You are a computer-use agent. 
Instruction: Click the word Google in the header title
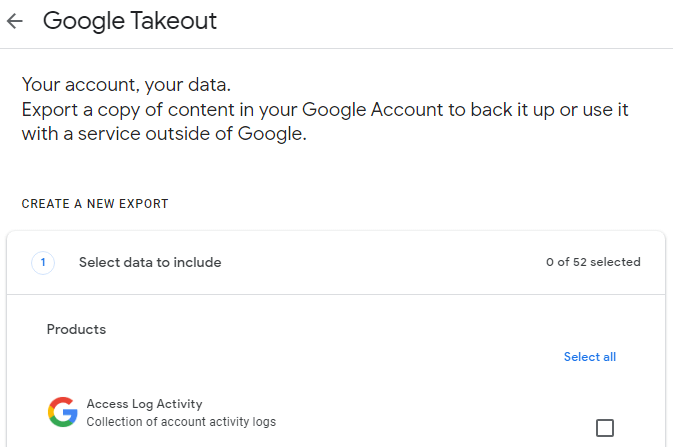pos(84,21)
